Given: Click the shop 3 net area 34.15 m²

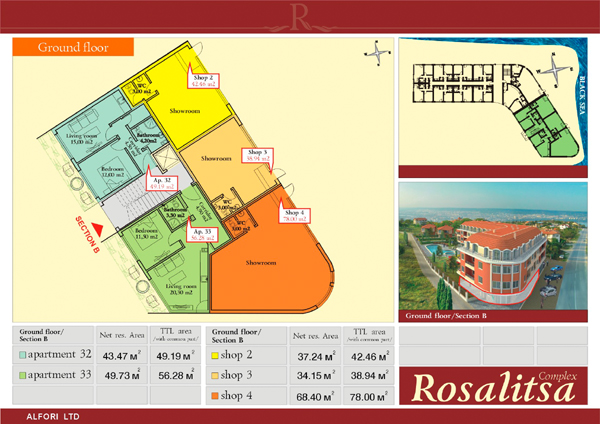Looking at the screenshot, I should click(316, 375).
